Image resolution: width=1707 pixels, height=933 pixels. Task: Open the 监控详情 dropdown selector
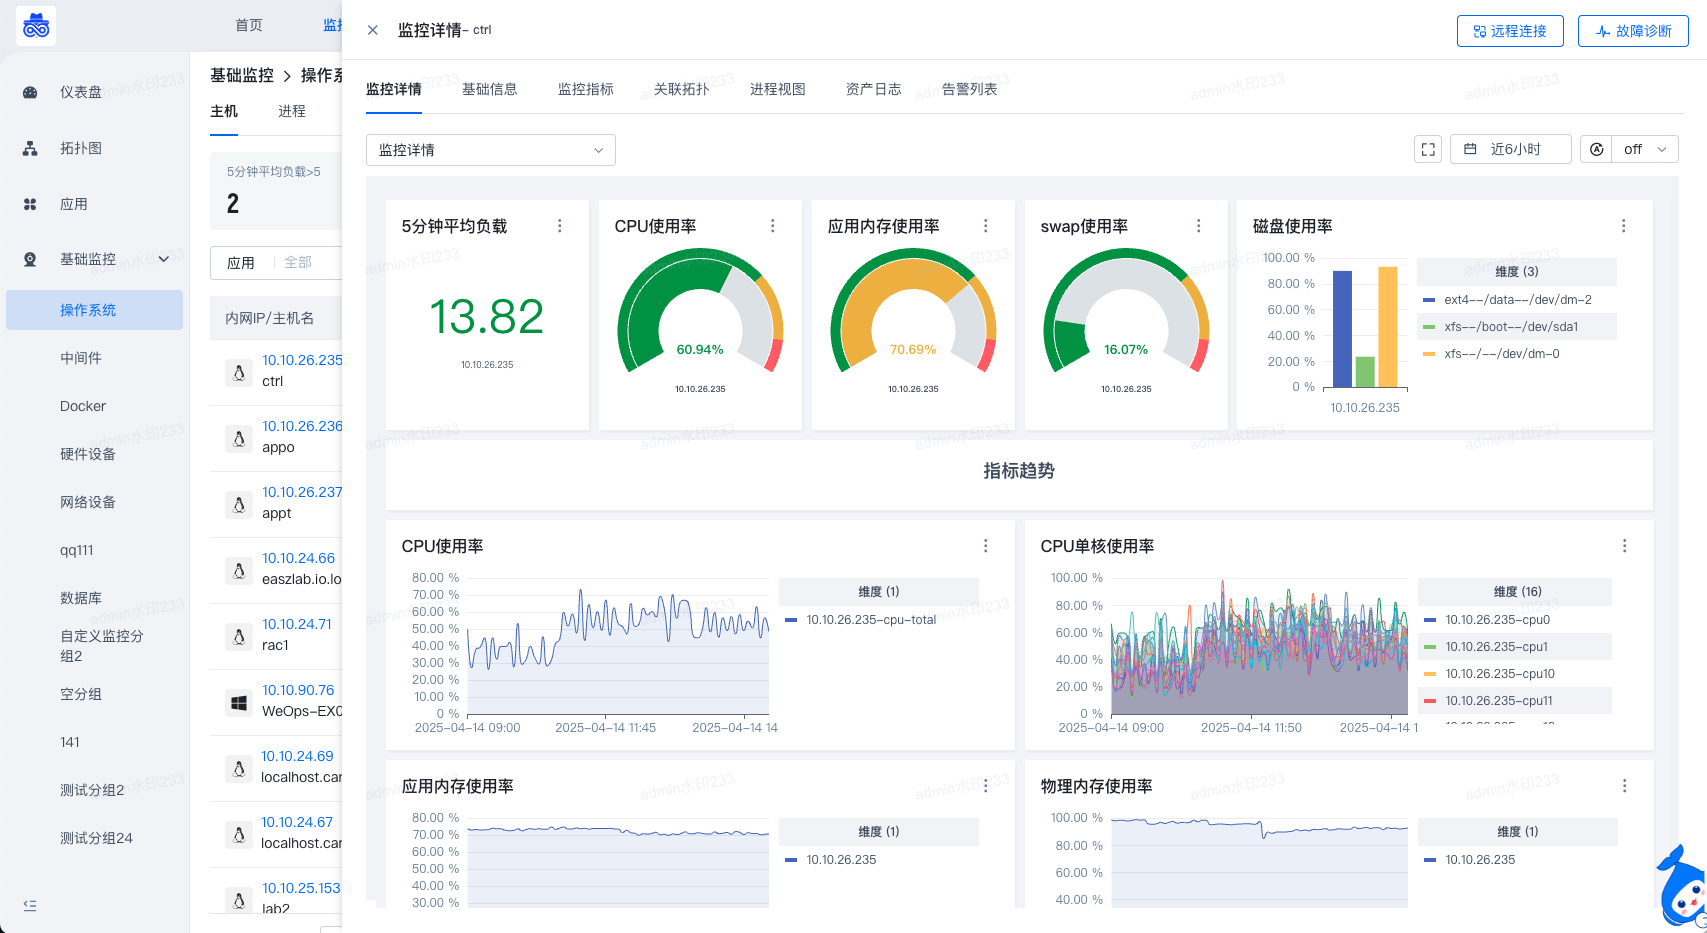click(x=490, y=150)
